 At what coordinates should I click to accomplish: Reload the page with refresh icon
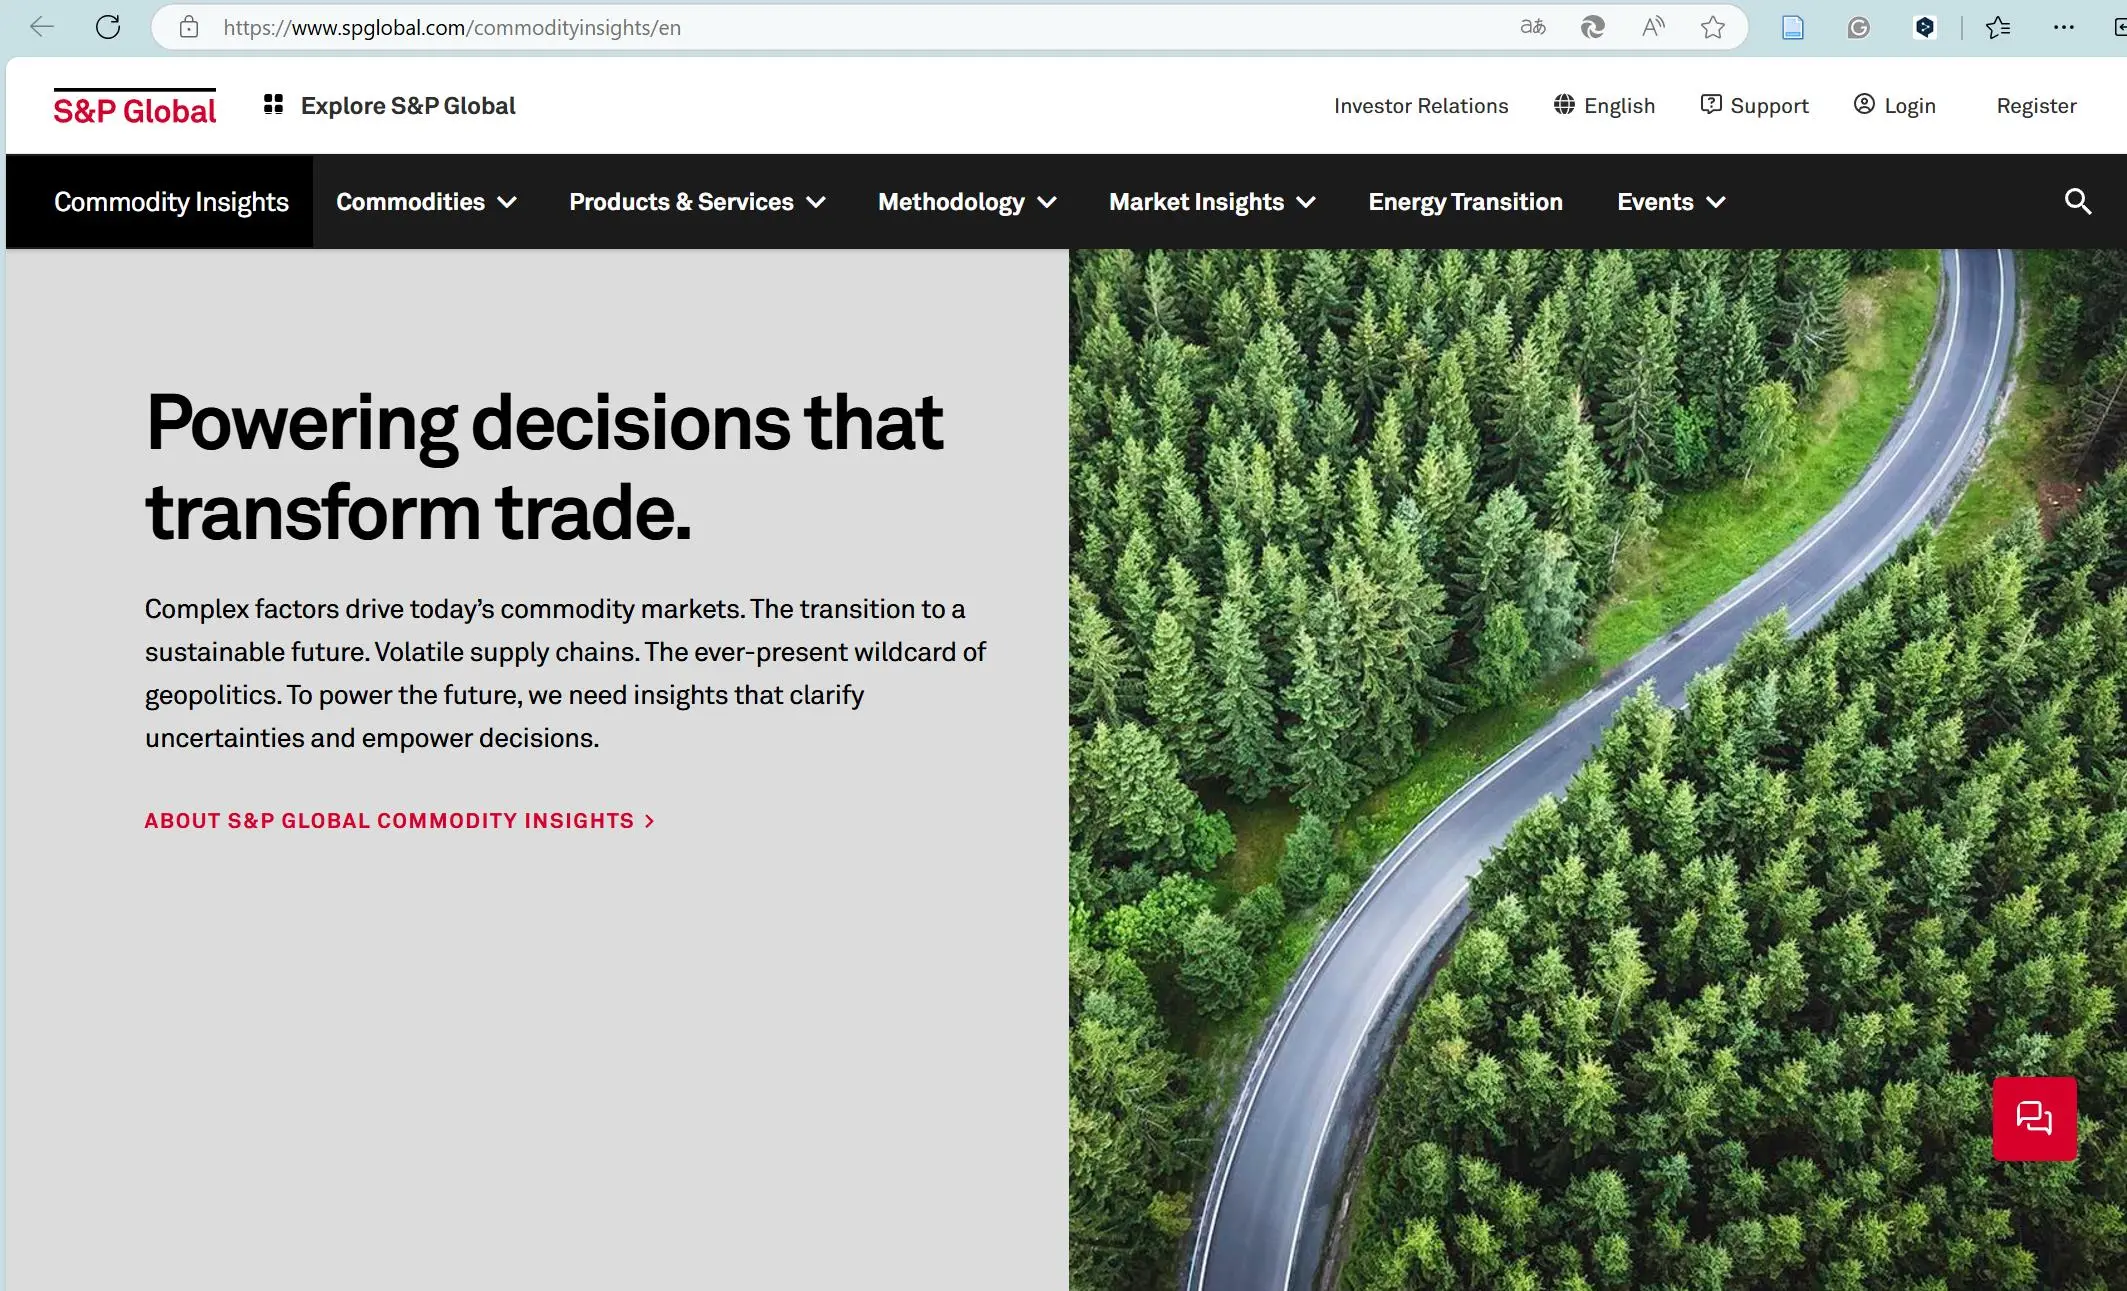click(x=108, y=27)
